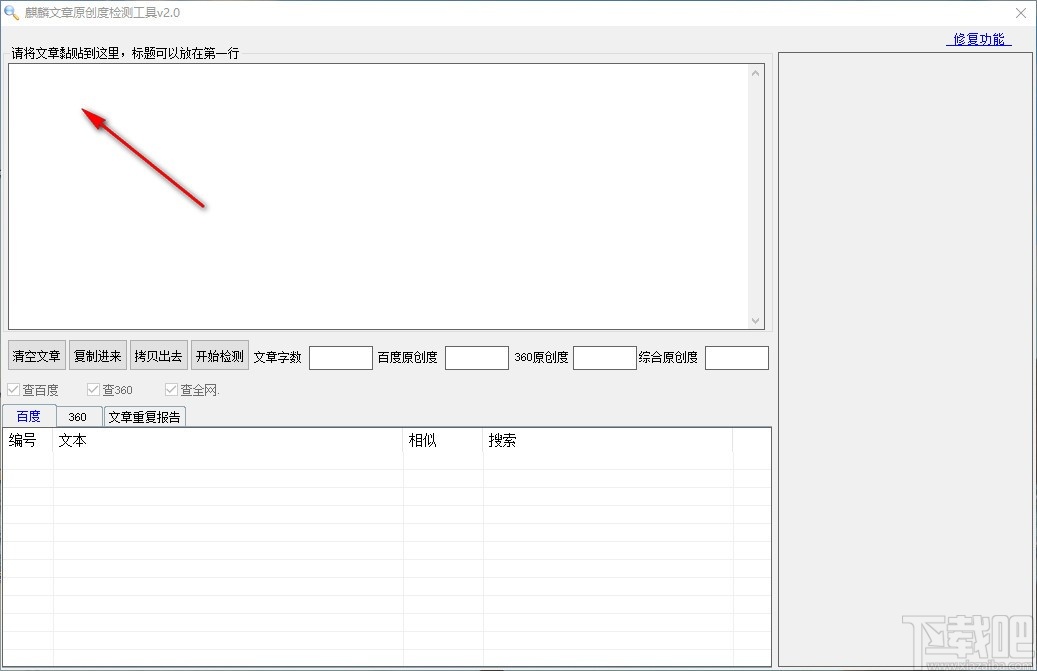Toggle the 查全网 checkbox
This screenshot has height=671, width=1037.
171,389
